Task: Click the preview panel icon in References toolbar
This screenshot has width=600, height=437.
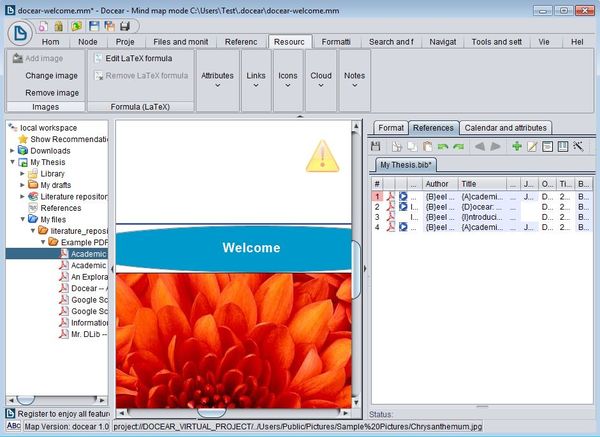Action: pos(548,146)
